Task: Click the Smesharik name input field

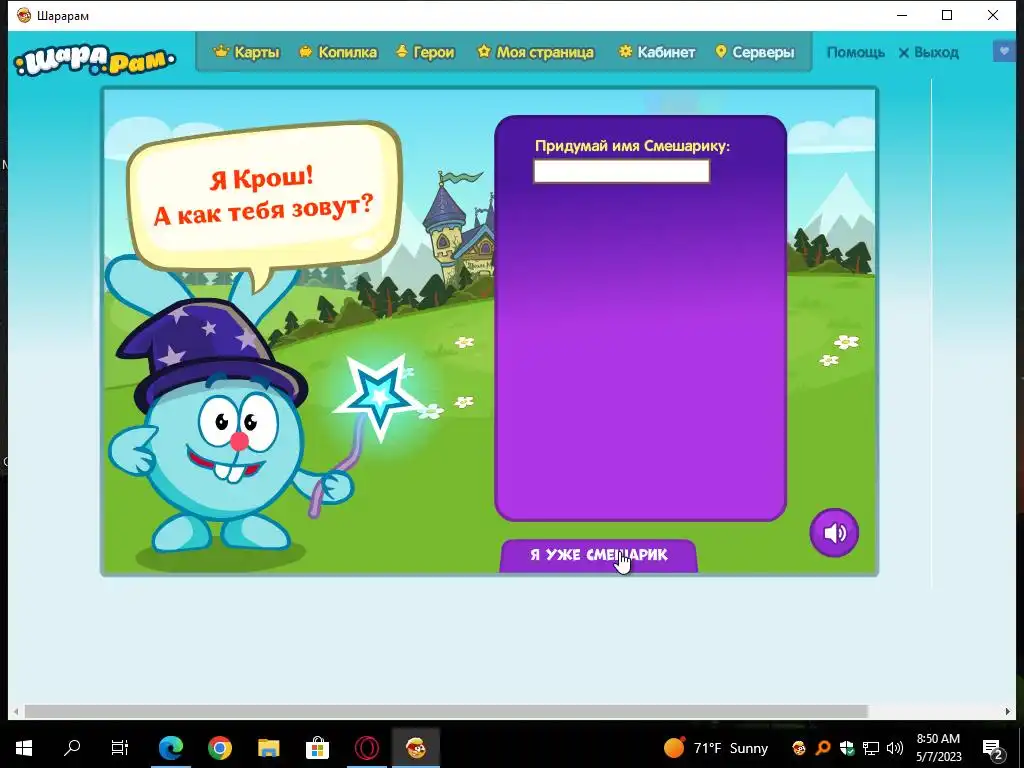Action: (x=621, y=171)
